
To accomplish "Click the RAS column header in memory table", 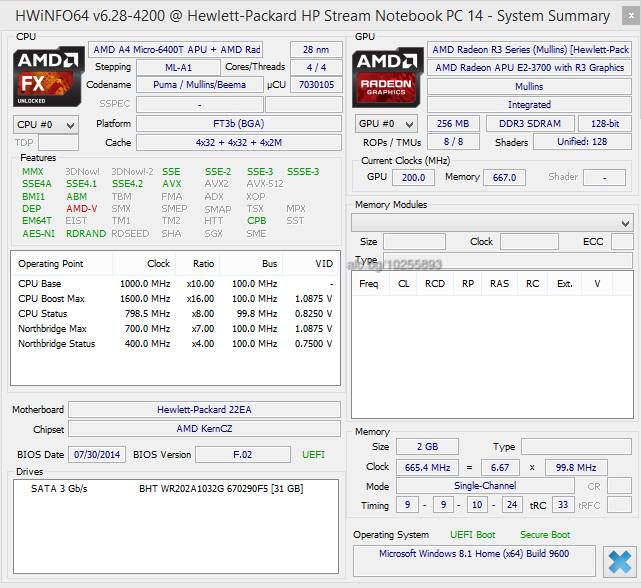I will [x=500, y=283].
